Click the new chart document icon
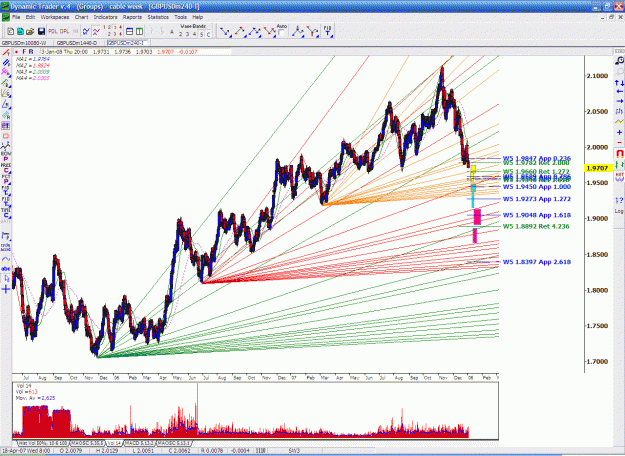The image size is (625, 456). point(11,31)
